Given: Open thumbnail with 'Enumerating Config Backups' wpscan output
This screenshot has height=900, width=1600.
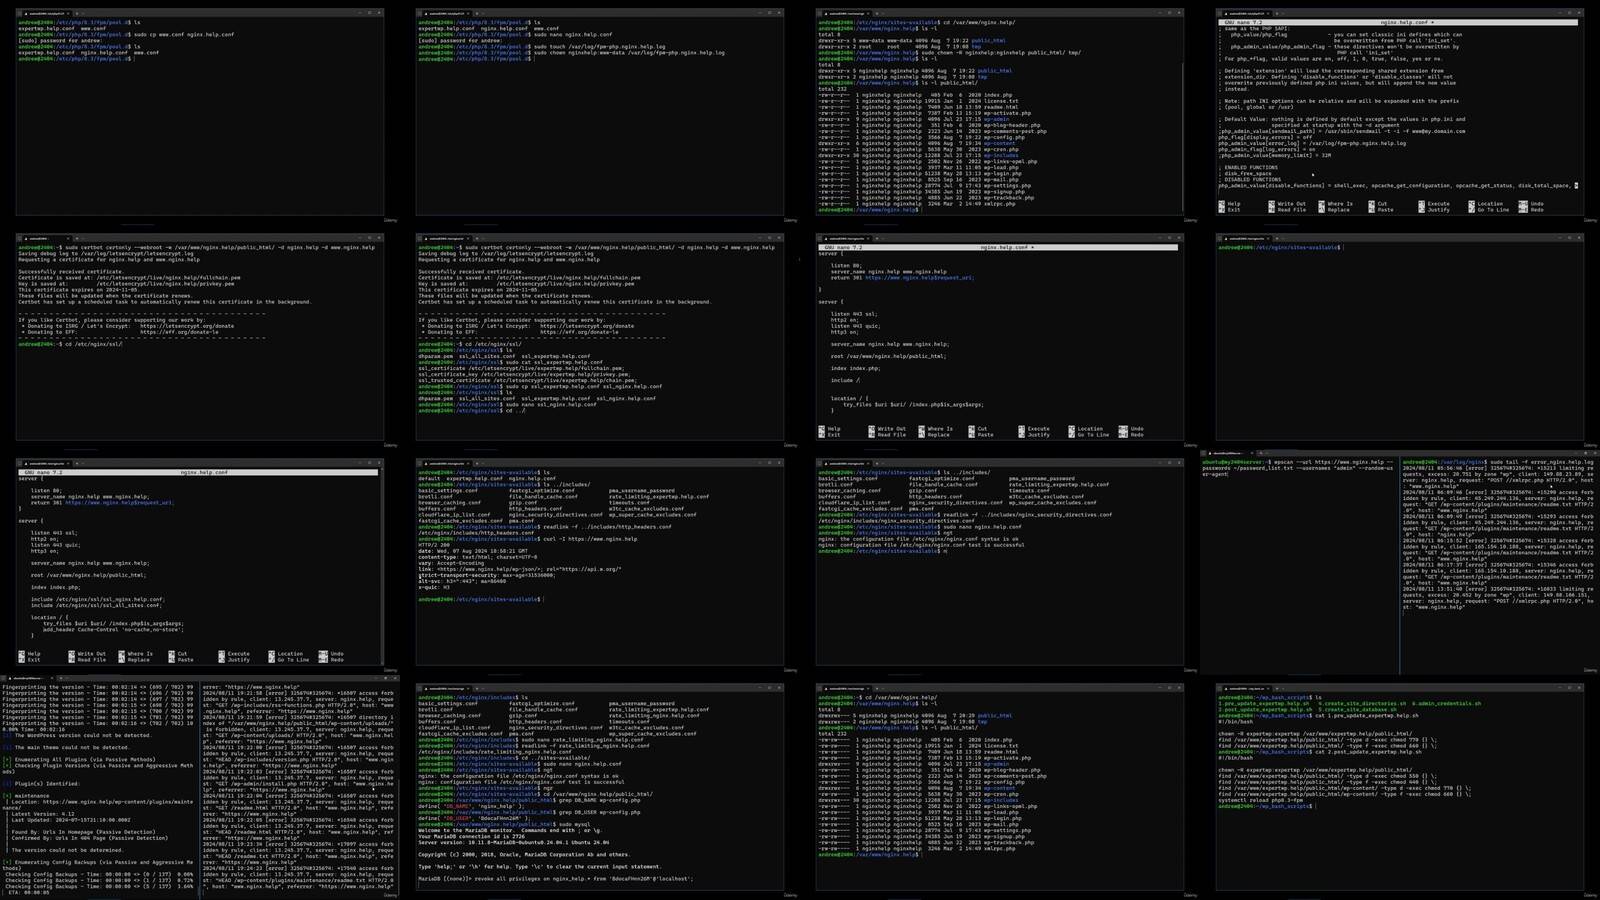Looking at the screenshot, I should click(200, 787).
